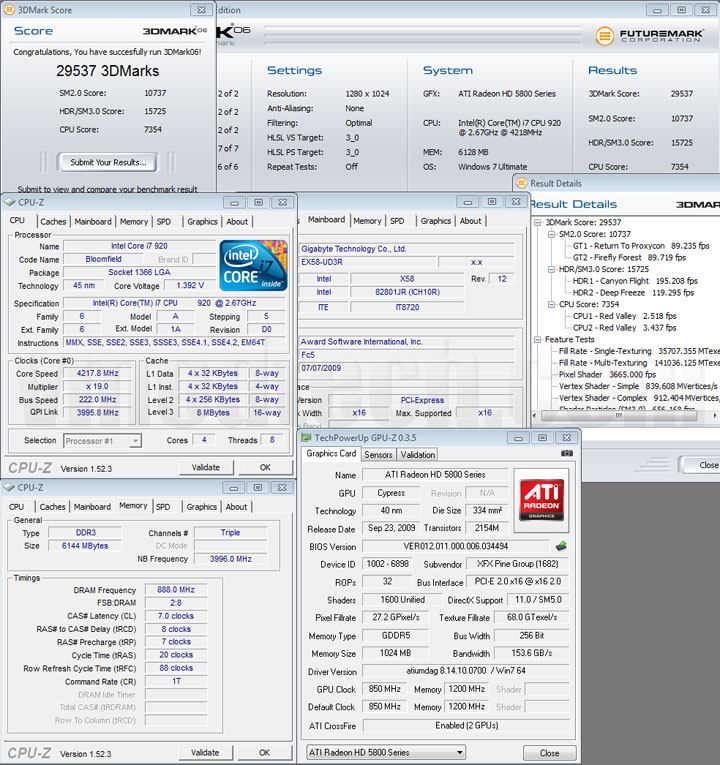Click the Driver Version atiumdag field
This screenshot has width=720, height=765.
pyautogui.click(x=466, y=671)
